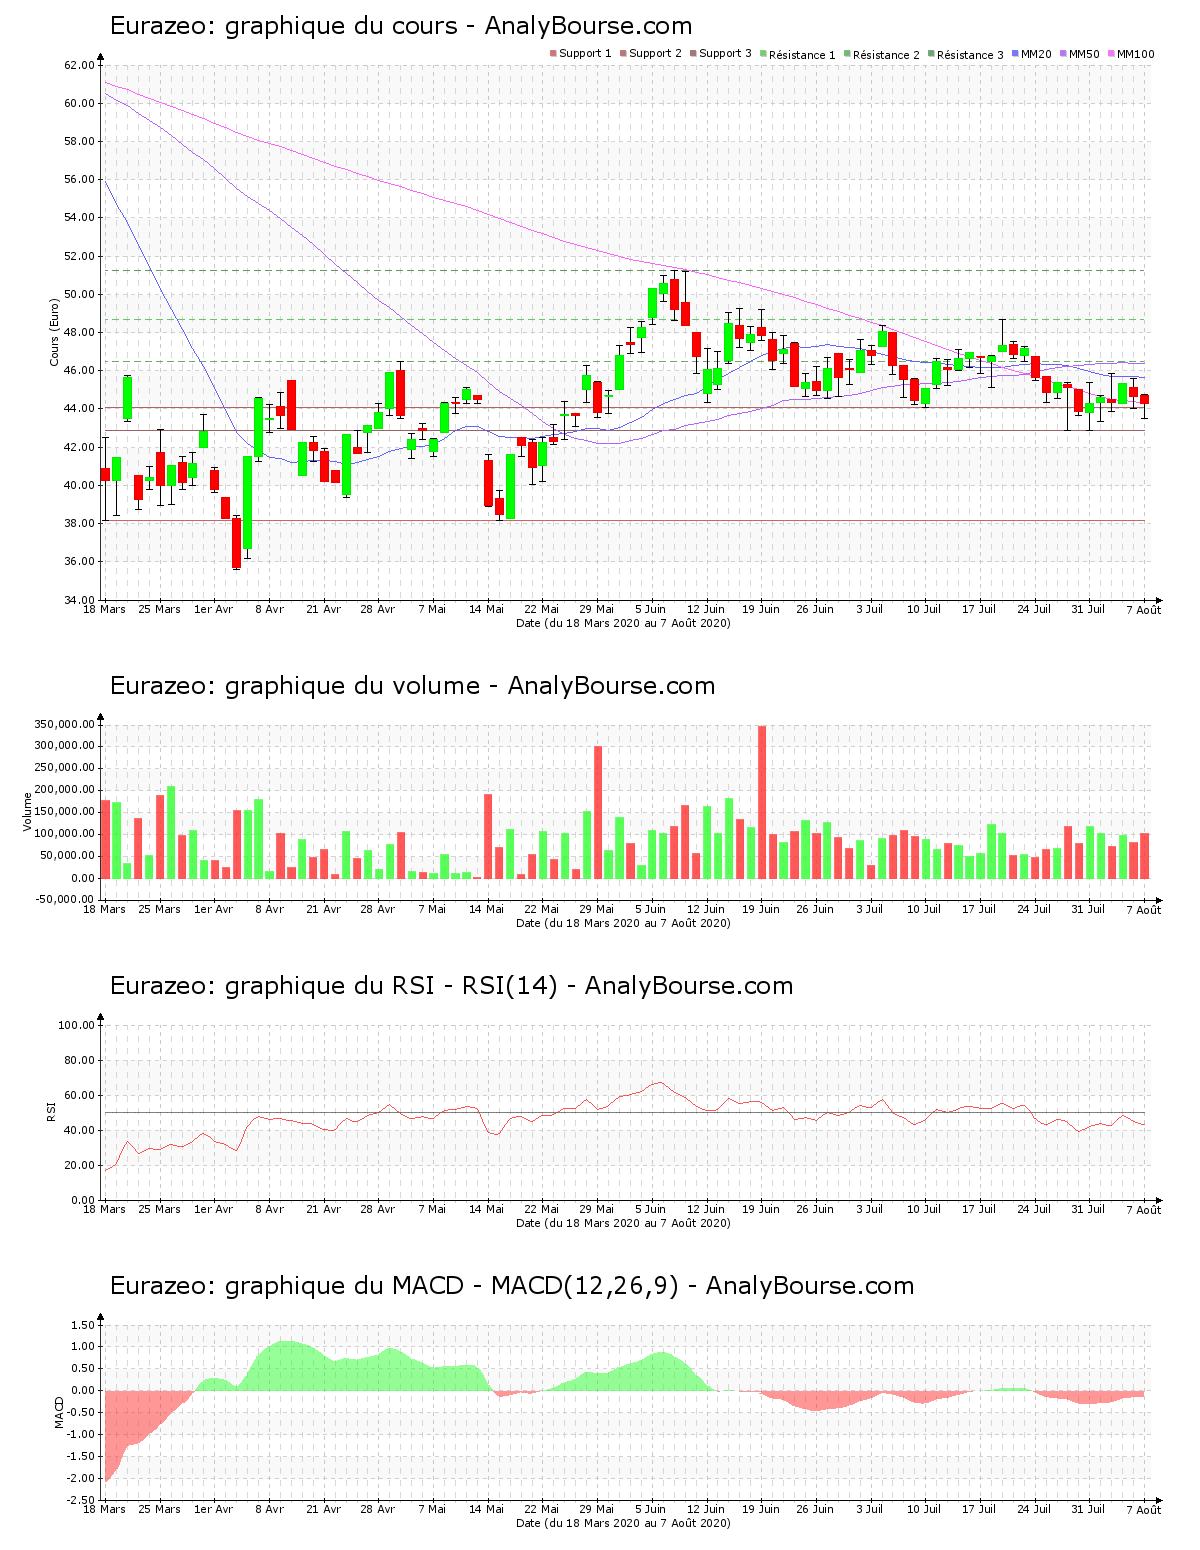Click '12 Juin' on the MACD chart date axis
Viewport: 1200px width, 1550px height.
[706, 1510]
